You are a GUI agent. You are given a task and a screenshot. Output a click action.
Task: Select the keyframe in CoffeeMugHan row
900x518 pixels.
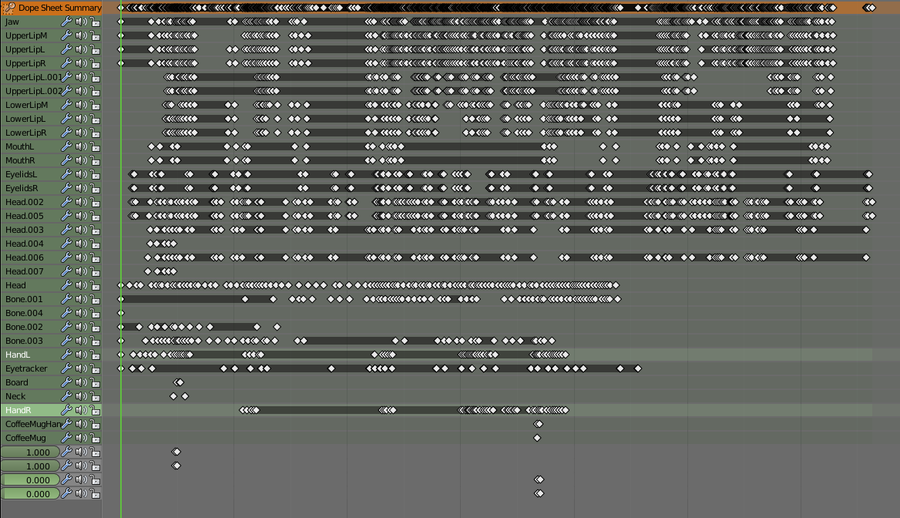pyautogui.click(x=538, y=424)
